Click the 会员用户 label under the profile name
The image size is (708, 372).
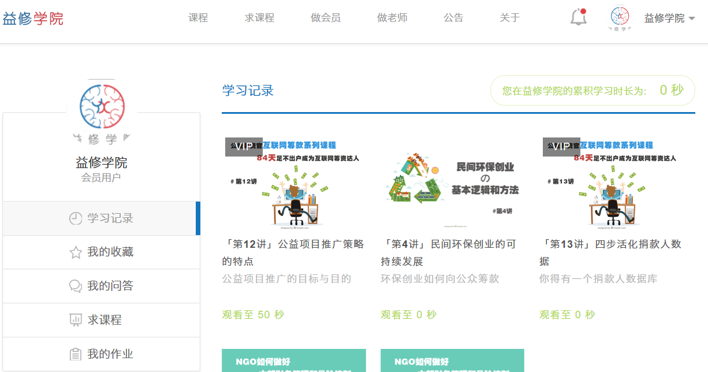coord(101,178)
